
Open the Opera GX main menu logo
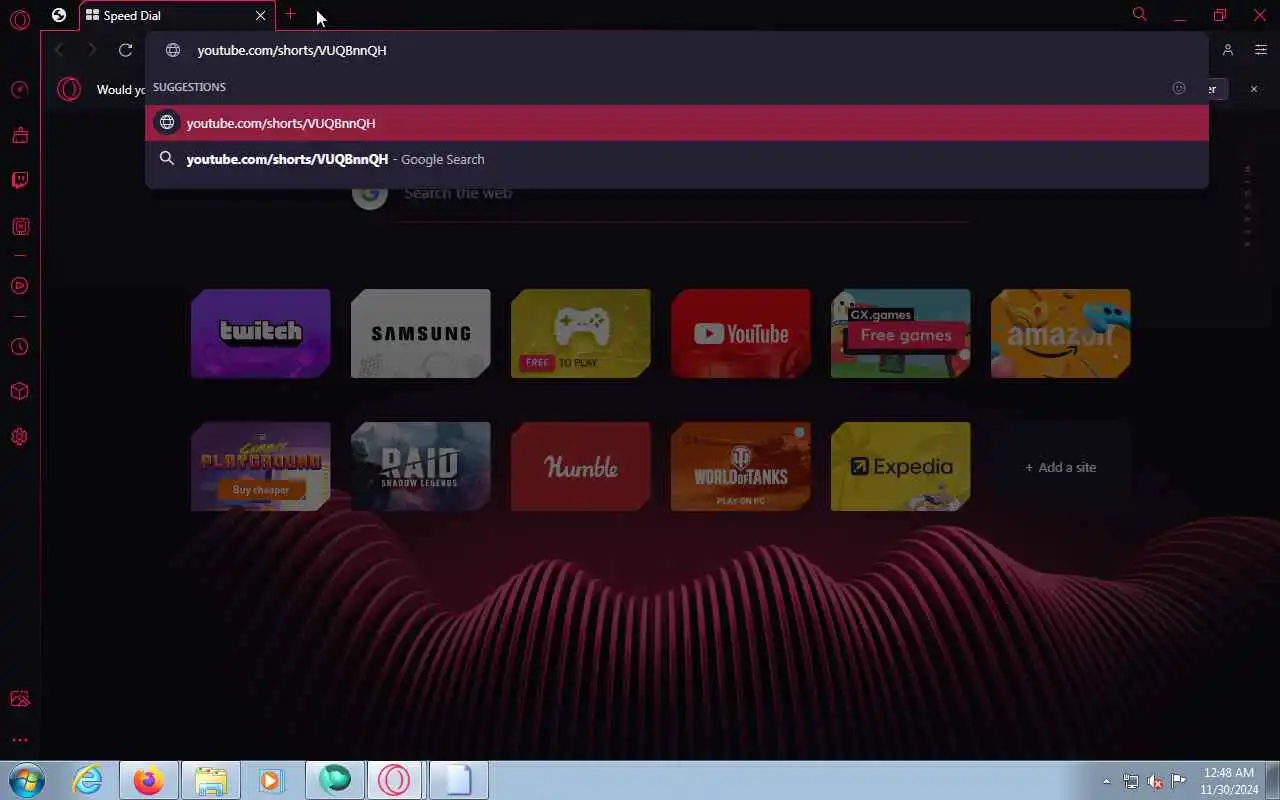click(x=19, y=19)
